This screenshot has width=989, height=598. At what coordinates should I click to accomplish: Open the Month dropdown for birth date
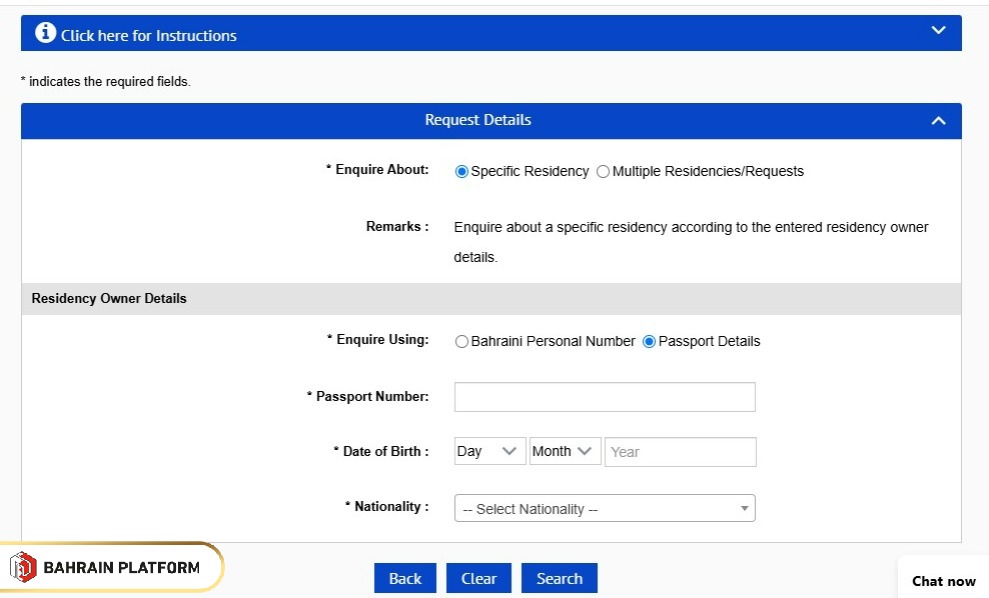coord(565,452)
